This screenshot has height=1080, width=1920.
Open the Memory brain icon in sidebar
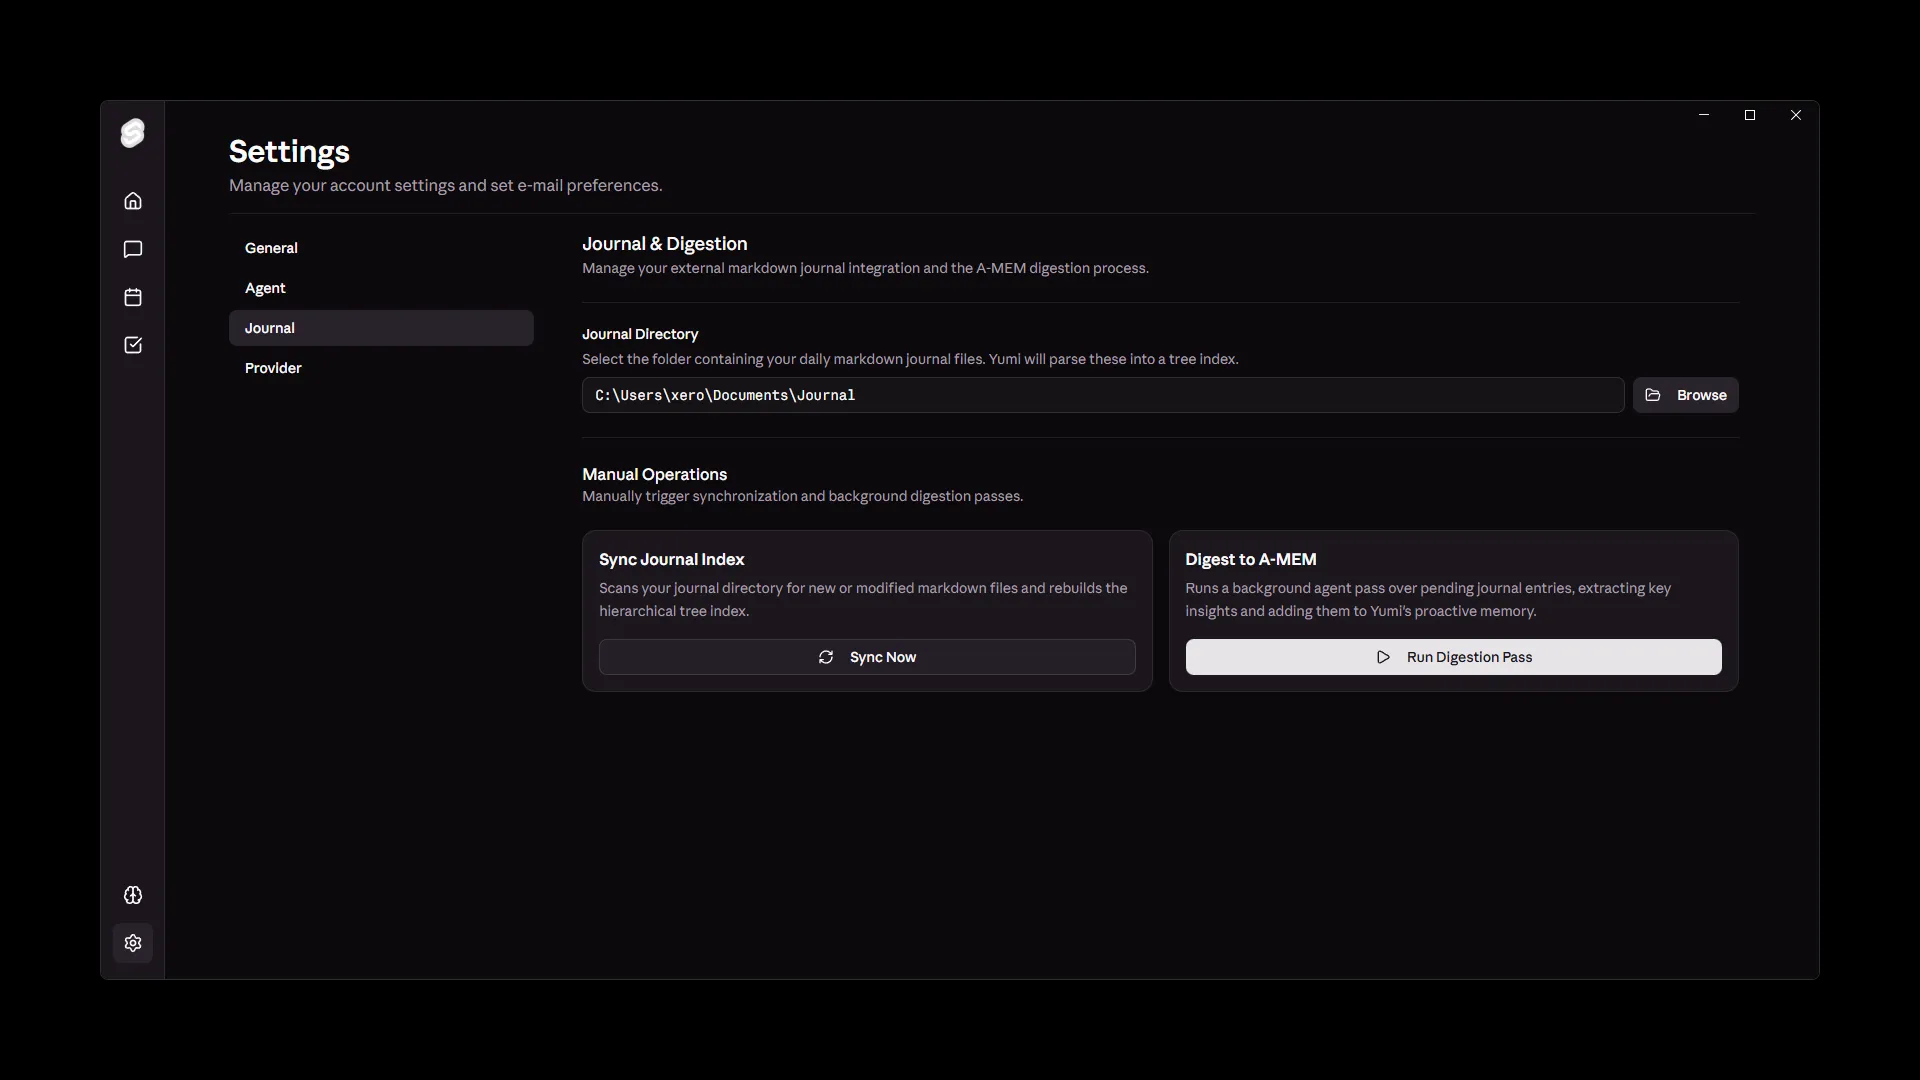132,895
